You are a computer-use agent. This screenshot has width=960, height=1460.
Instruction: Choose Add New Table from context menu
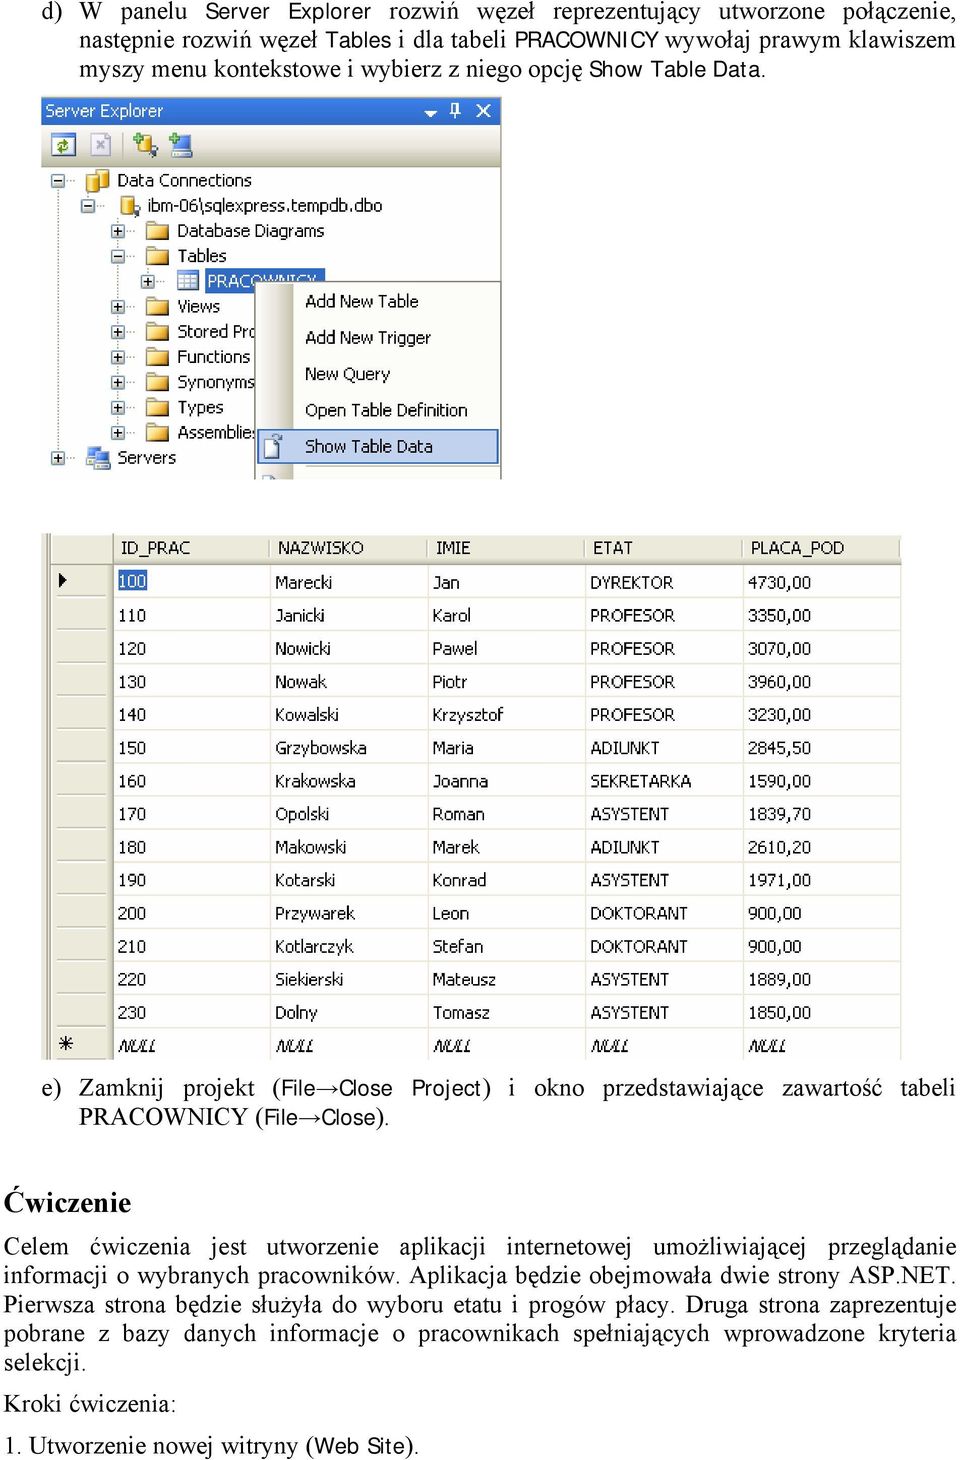pos(378,301)
